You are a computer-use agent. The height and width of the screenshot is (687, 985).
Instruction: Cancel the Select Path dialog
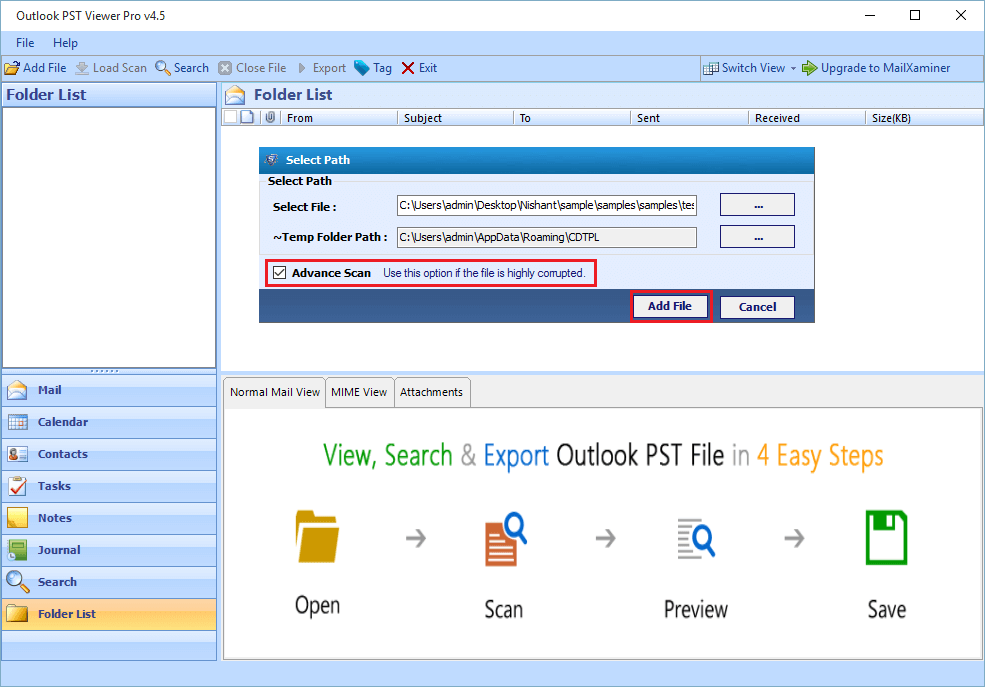757,307
